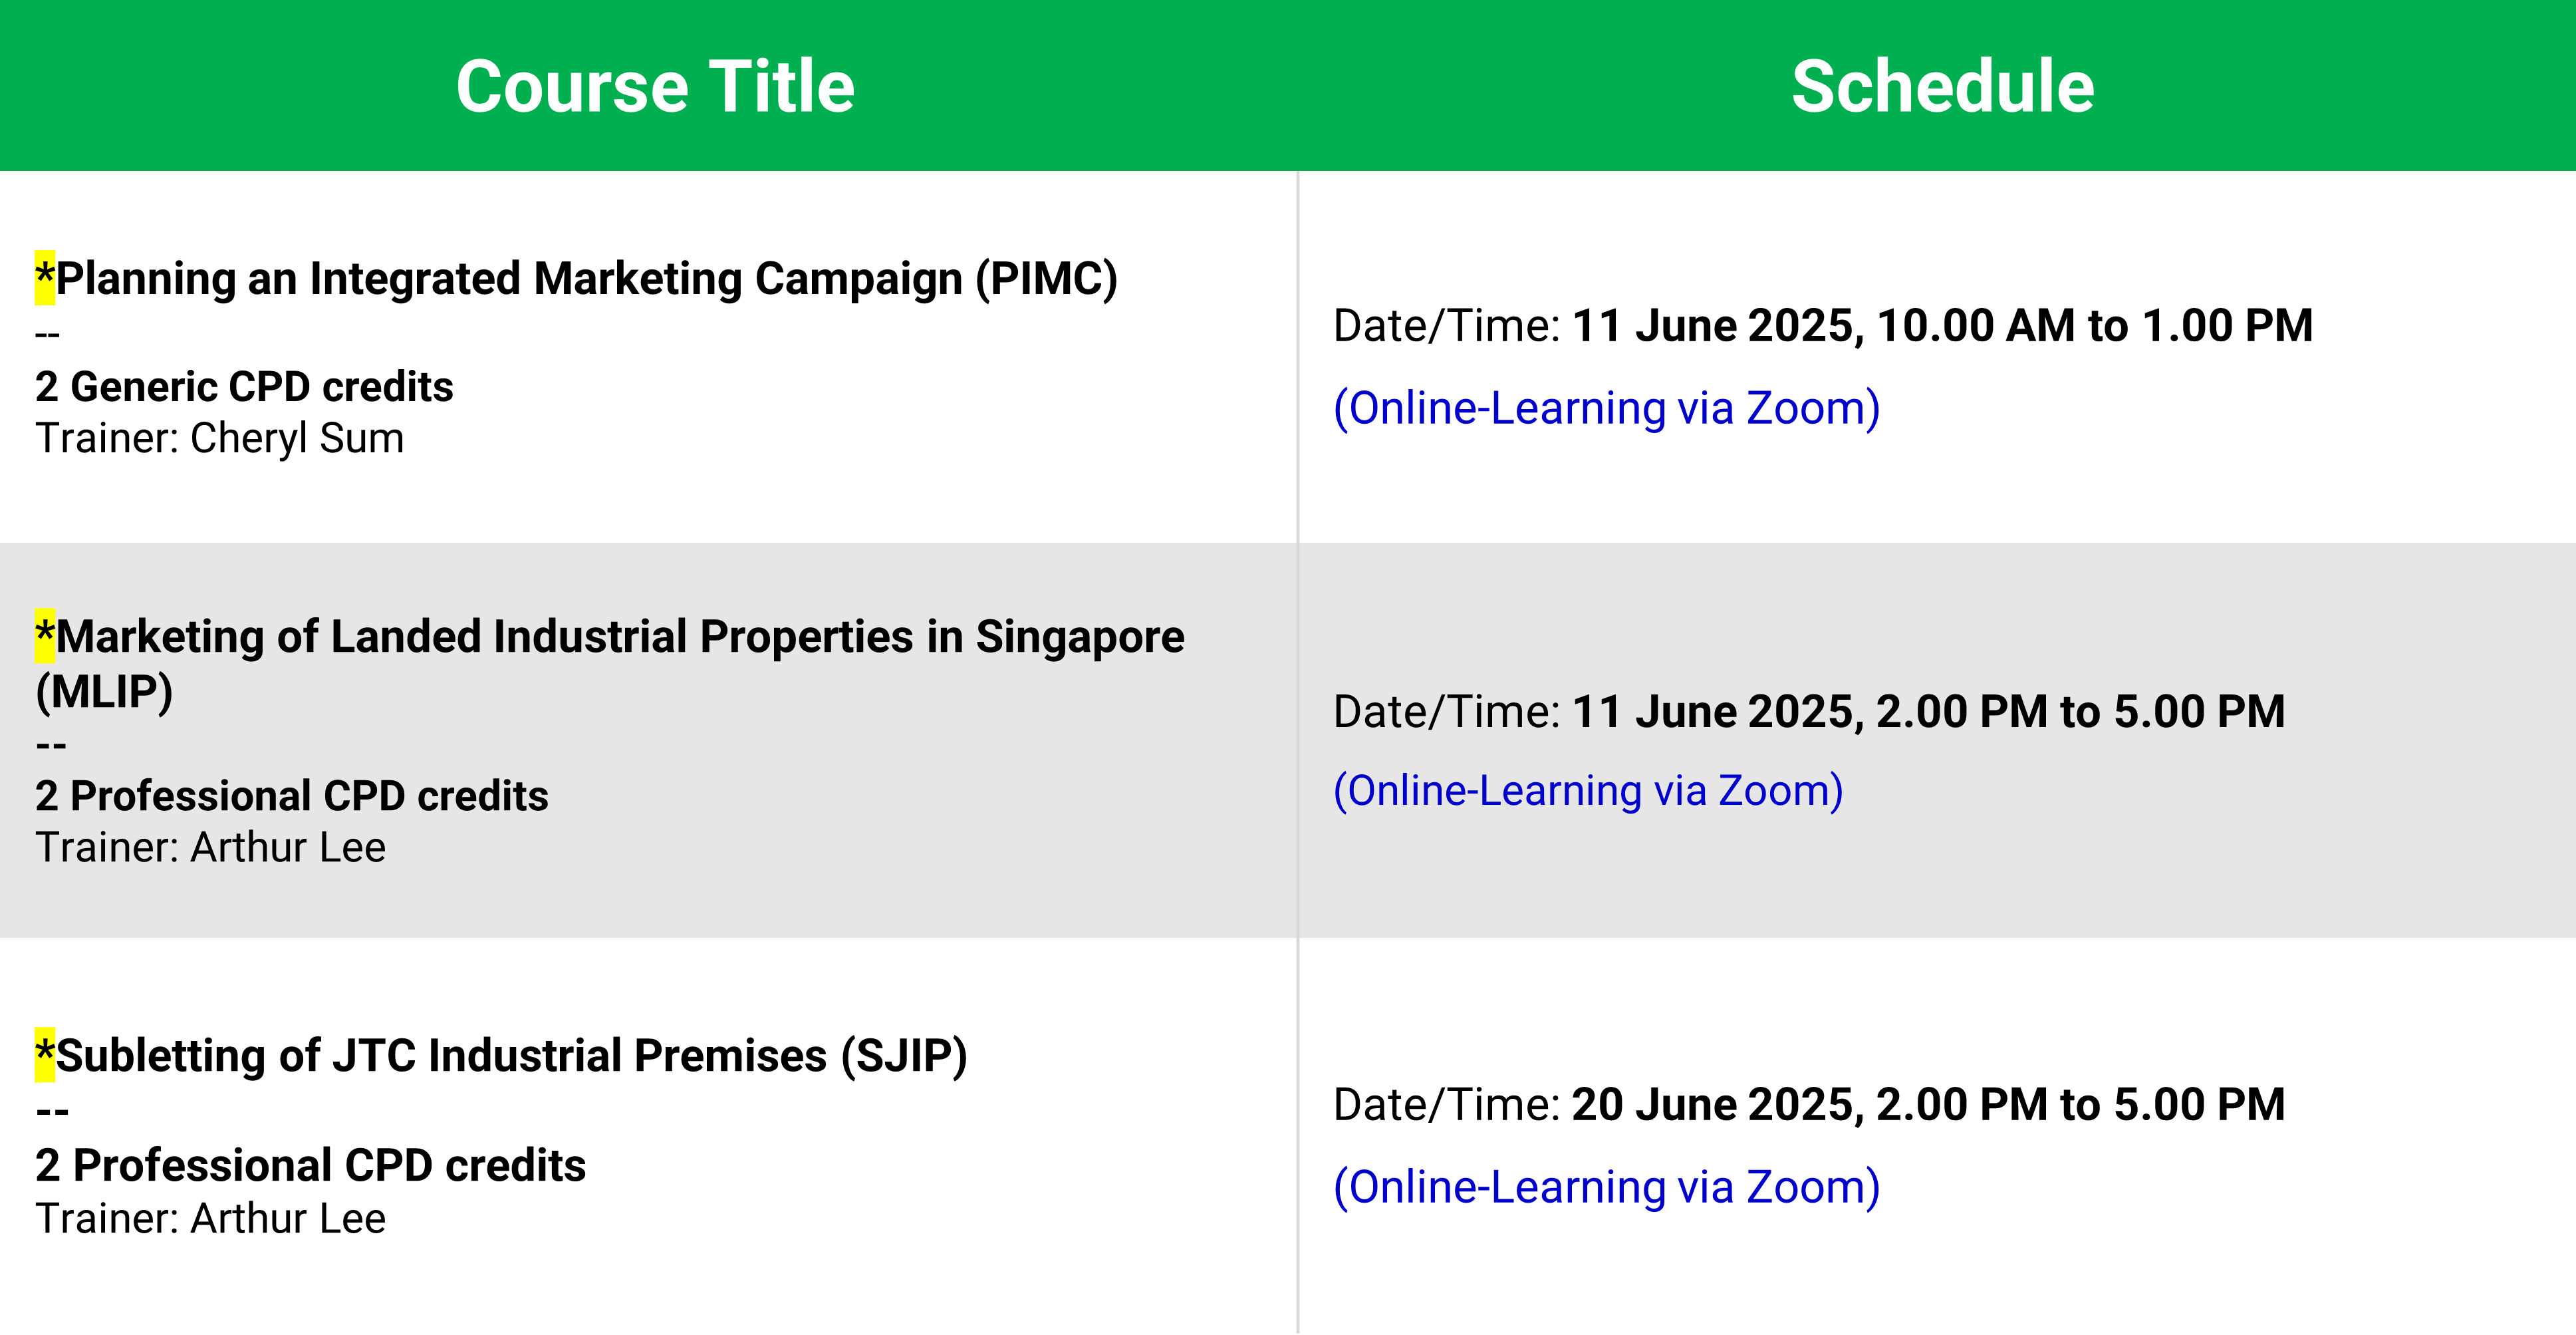Screen dimensions: 2576x1335
Task: Click 2 Professional CPD credits under MLIP
Action: (x=292, y=796)
